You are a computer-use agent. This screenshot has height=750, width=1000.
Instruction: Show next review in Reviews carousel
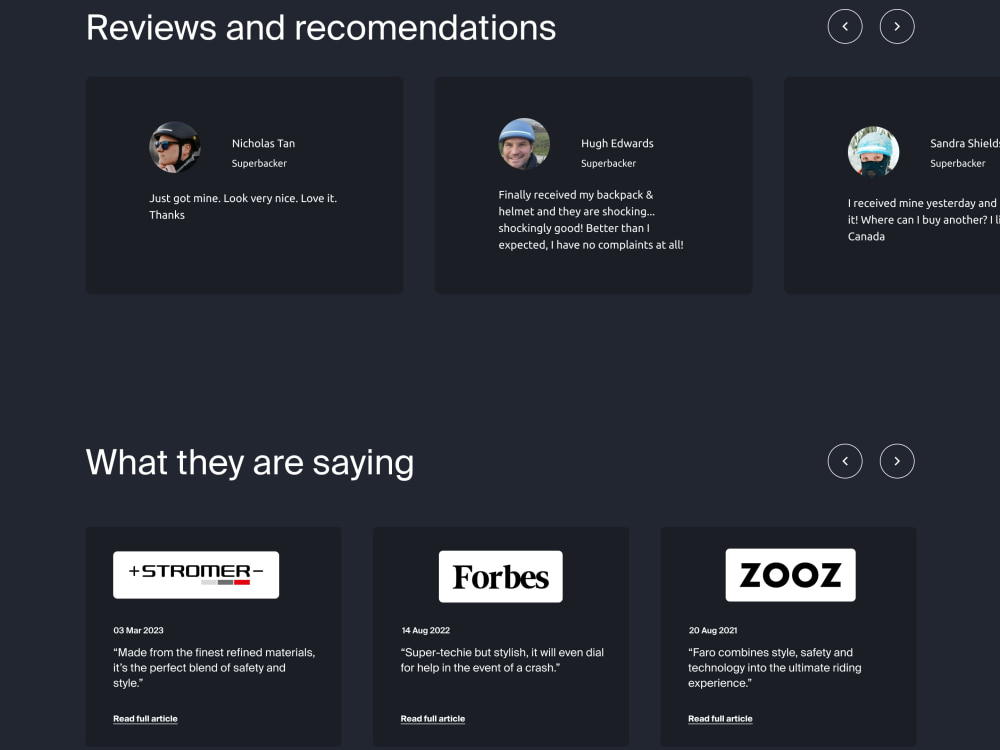click(x=897, y=26)
